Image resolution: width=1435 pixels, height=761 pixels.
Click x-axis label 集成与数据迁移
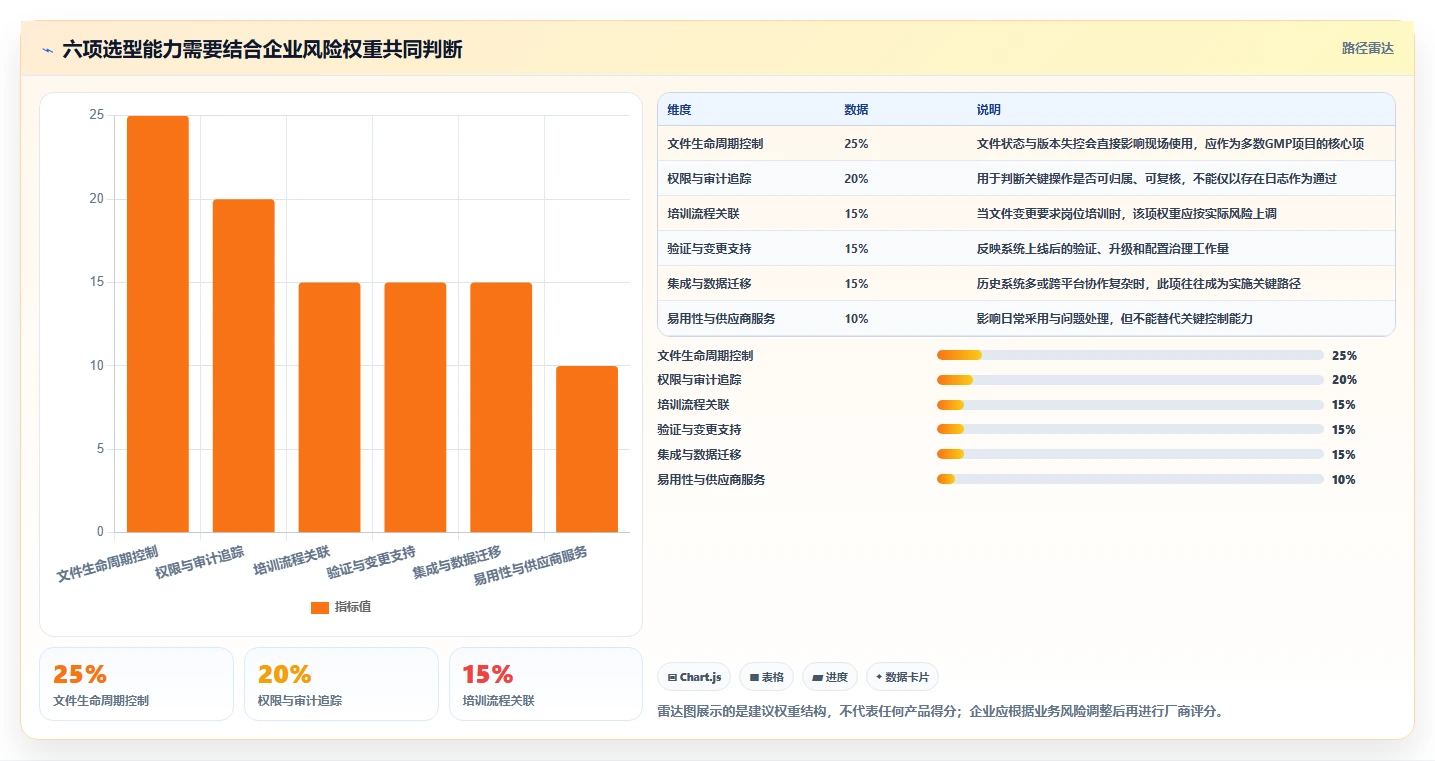(x=457, y=563)
